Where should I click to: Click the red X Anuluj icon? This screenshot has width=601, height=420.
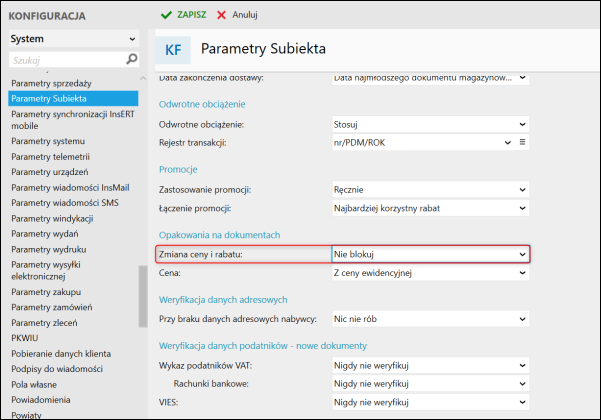tap(221, 15)
